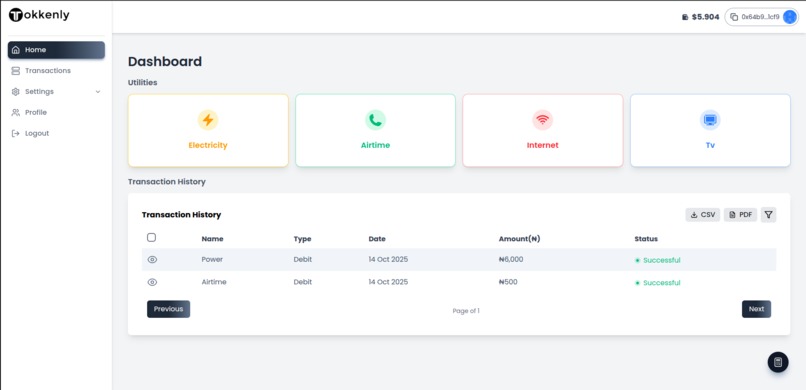The width and height of the screenshot is (806, 390).
Task: Open the Tv utility card
Action: point(710,131)
